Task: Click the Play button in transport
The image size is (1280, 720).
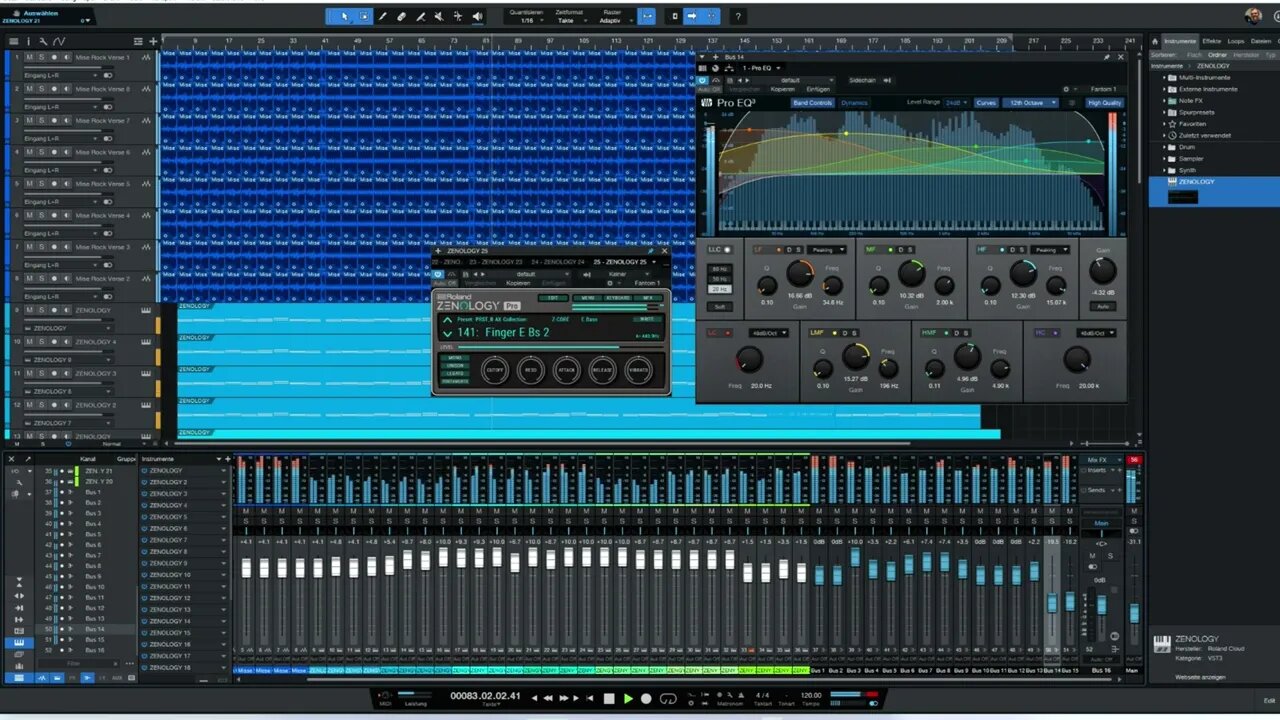Action: click(628, 698)
